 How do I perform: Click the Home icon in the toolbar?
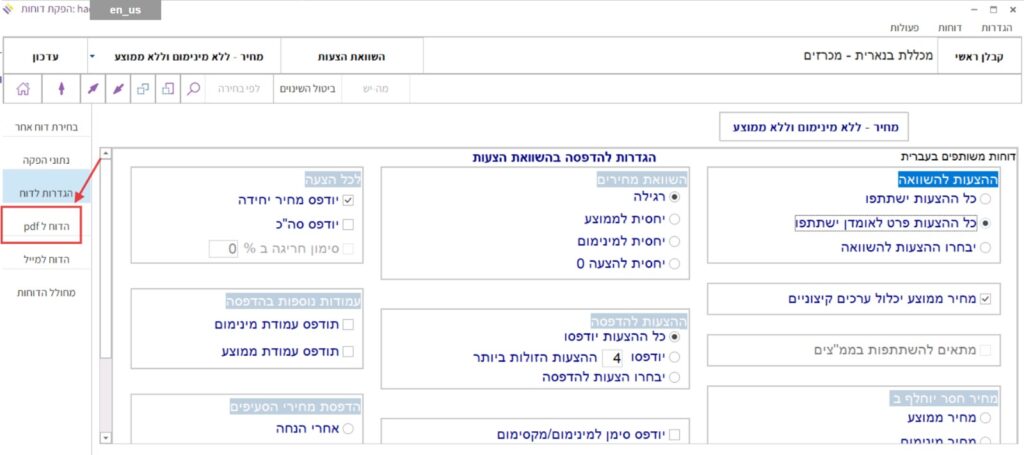point(23,89)
